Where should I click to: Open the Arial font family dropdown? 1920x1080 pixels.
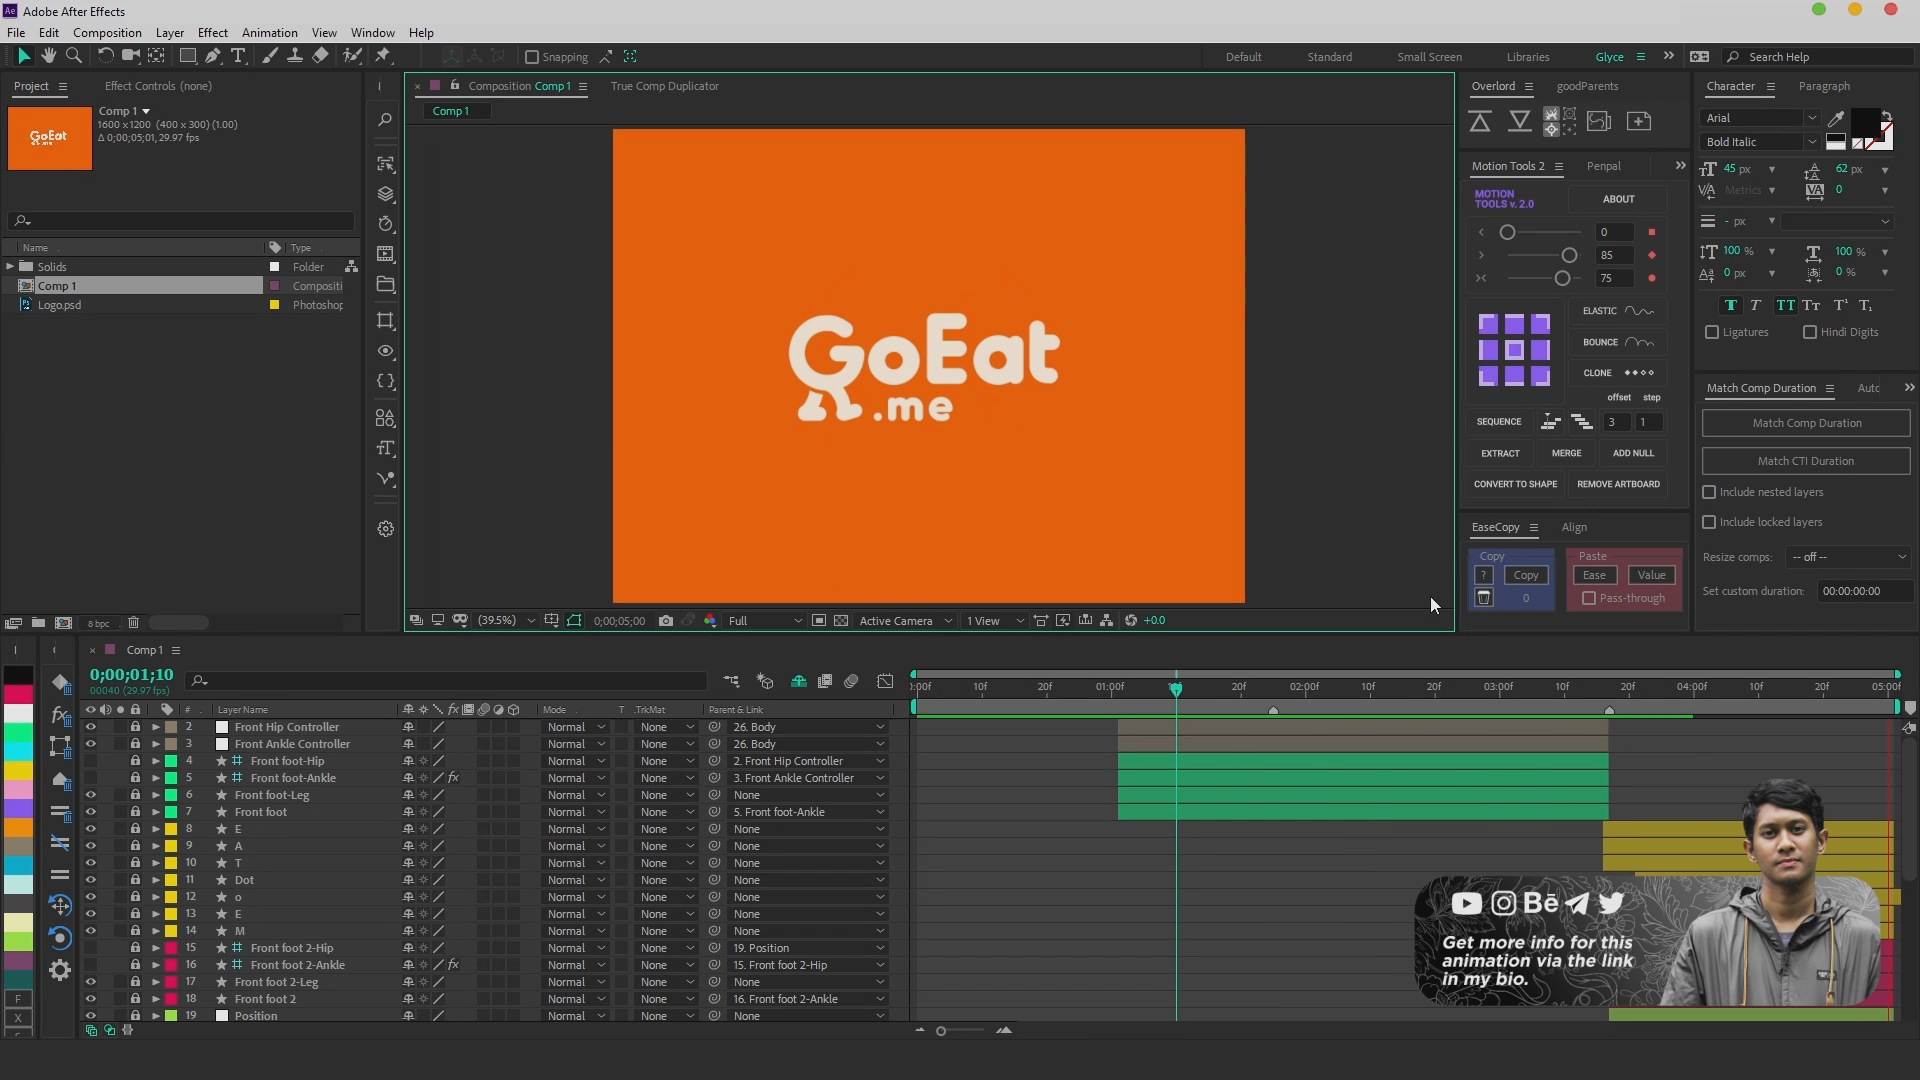point(1760,118)
